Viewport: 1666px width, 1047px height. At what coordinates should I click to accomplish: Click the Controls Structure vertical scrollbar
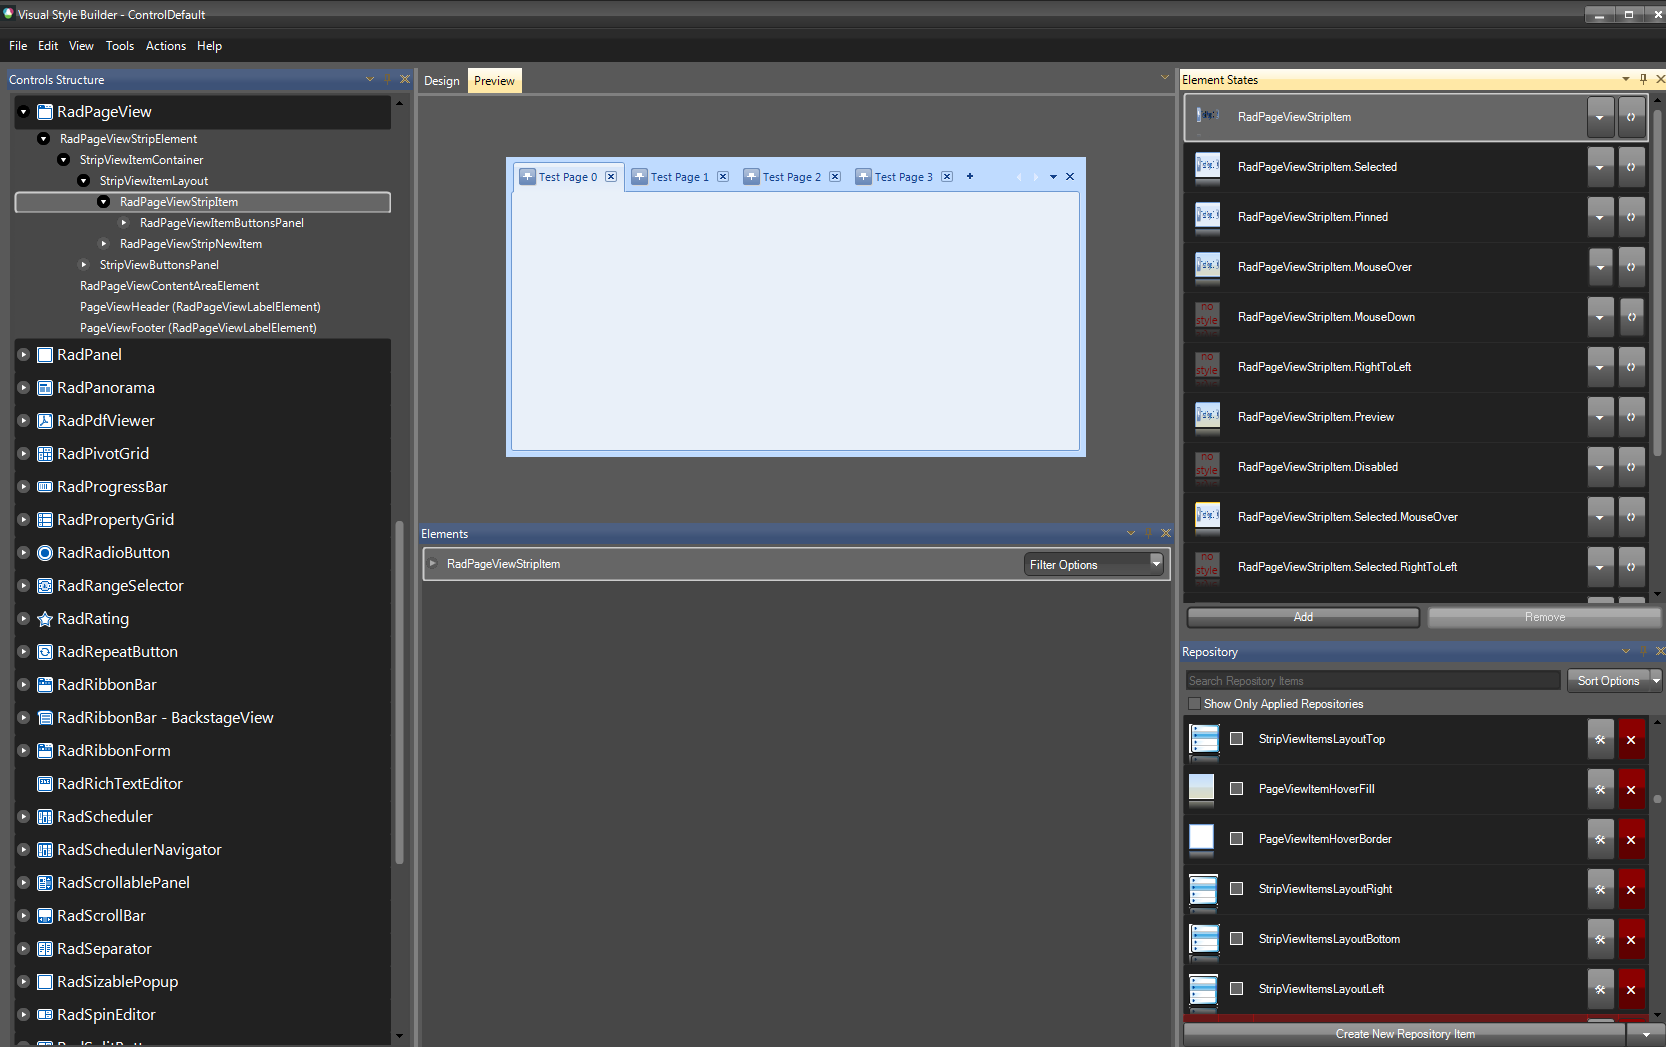click(400, 690)
